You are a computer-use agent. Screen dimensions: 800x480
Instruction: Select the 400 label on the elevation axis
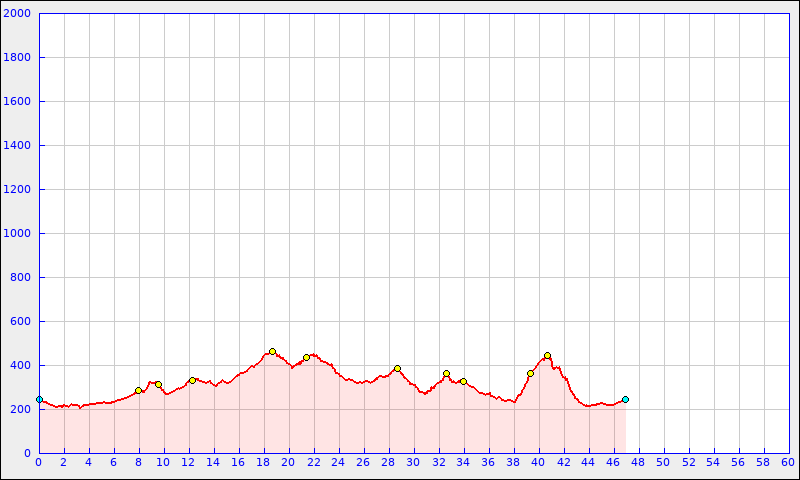click(21, 366)
